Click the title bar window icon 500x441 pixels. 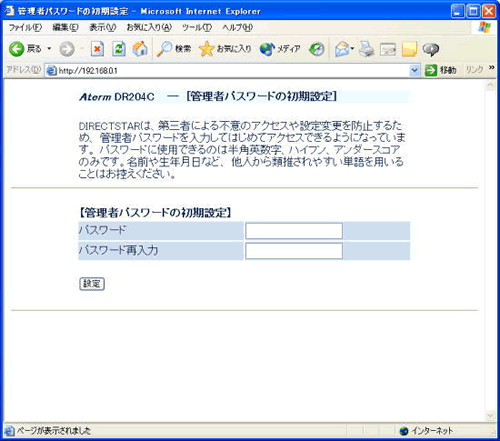[x=9, y=11]
